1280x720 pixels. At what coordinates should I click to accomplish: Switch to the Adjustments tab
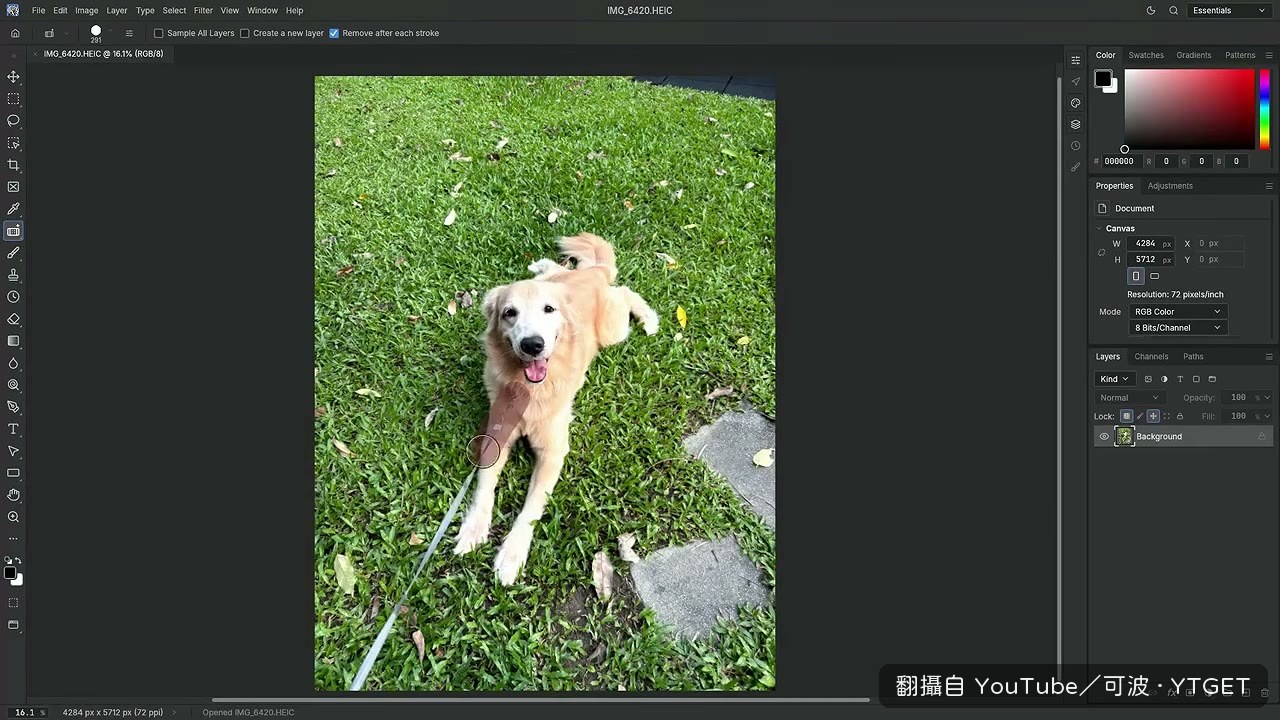1170,186
